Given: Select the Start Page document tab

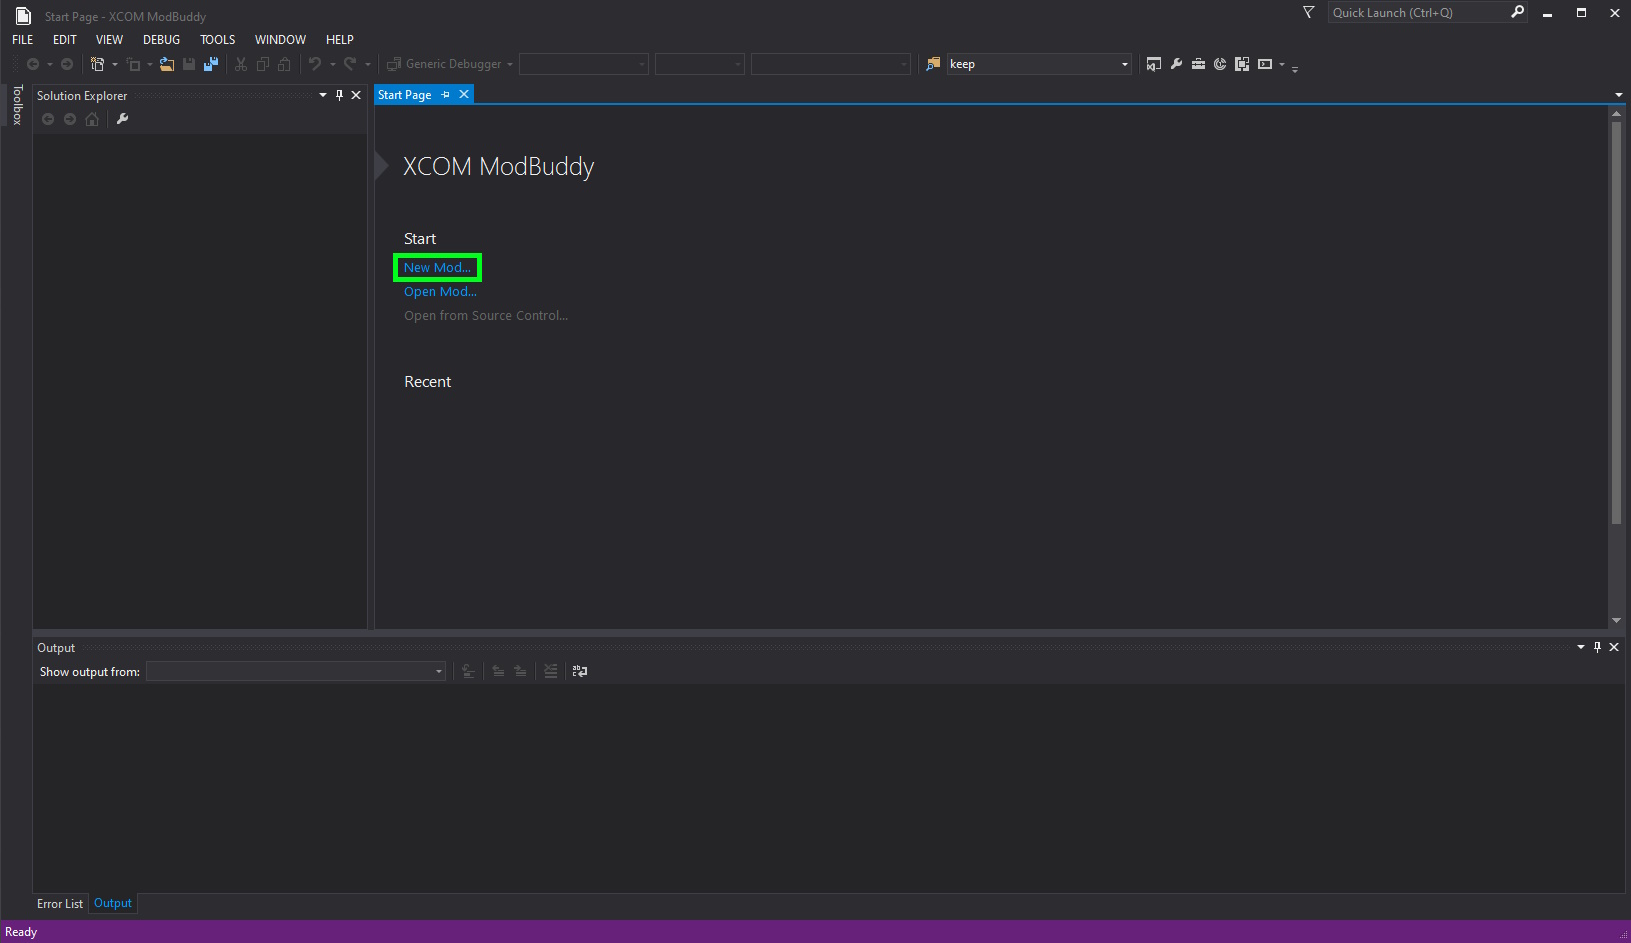Looking at the screenshot, I should [x=405, y=95].
